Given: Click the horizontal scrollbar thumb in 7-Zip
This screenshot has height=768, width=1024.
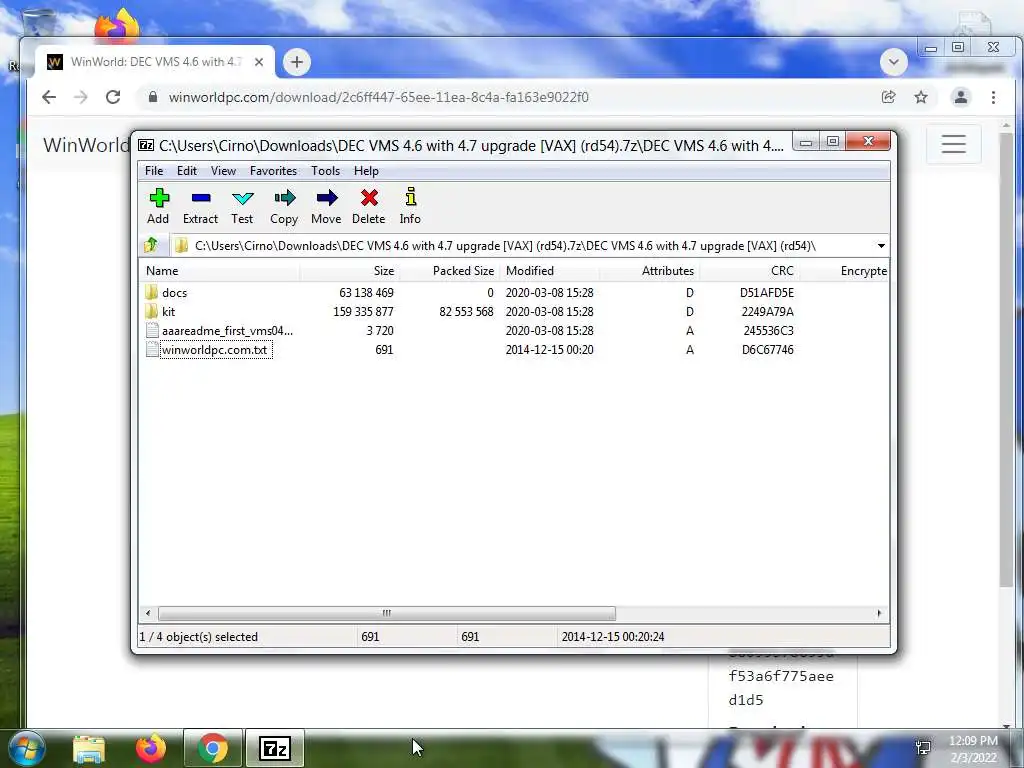Looking at the screenshot, I should (x=387, y=613).
